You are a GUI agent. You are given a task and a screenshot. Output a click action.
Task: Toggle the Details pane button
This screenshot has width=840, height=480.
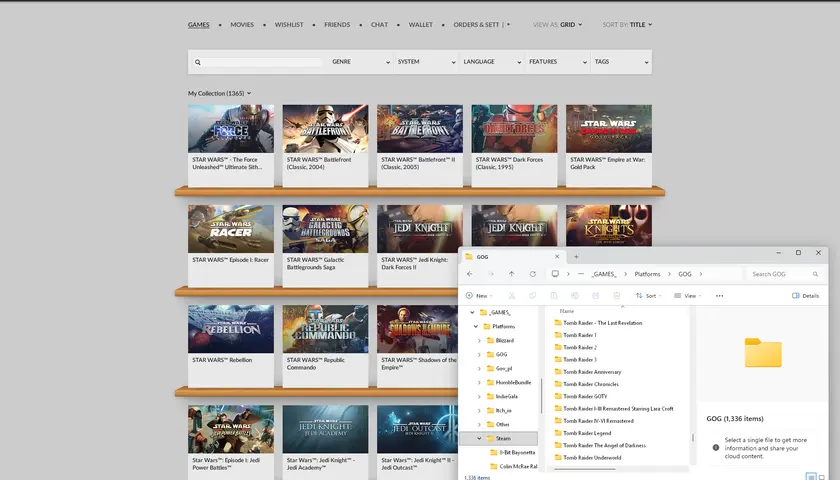(x=805, y=296)
